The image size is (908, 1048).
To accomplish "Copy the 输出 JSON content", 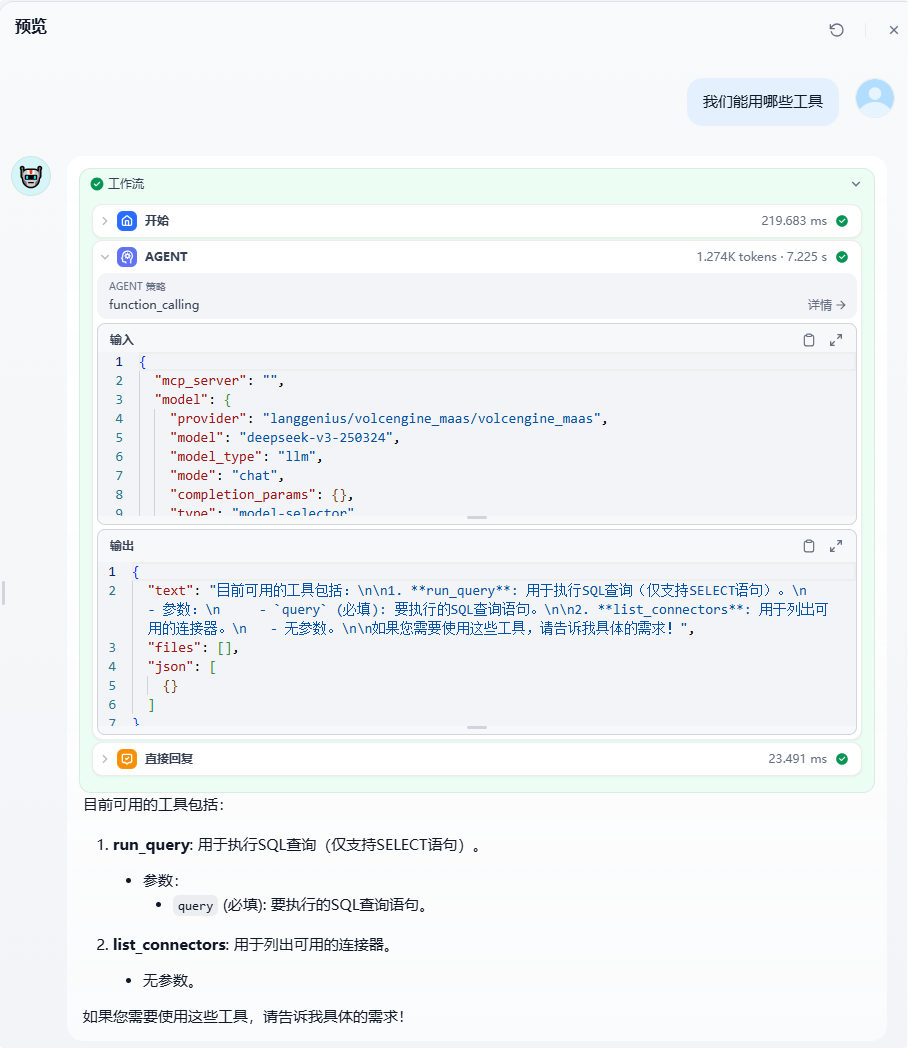I will pyautogui.click(x=809, y=546).
